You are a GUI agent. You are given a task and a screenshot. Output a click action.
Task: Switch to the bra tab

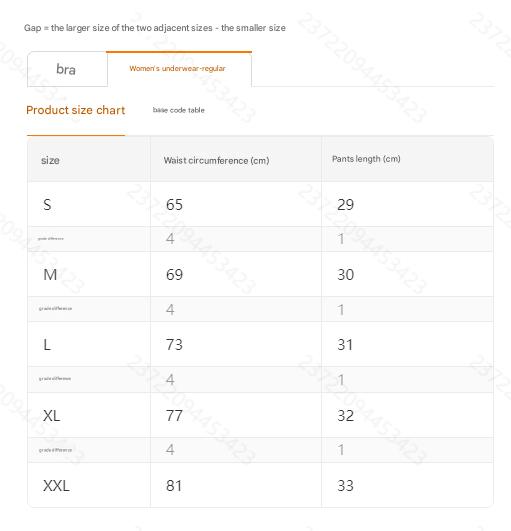[67, 69]
